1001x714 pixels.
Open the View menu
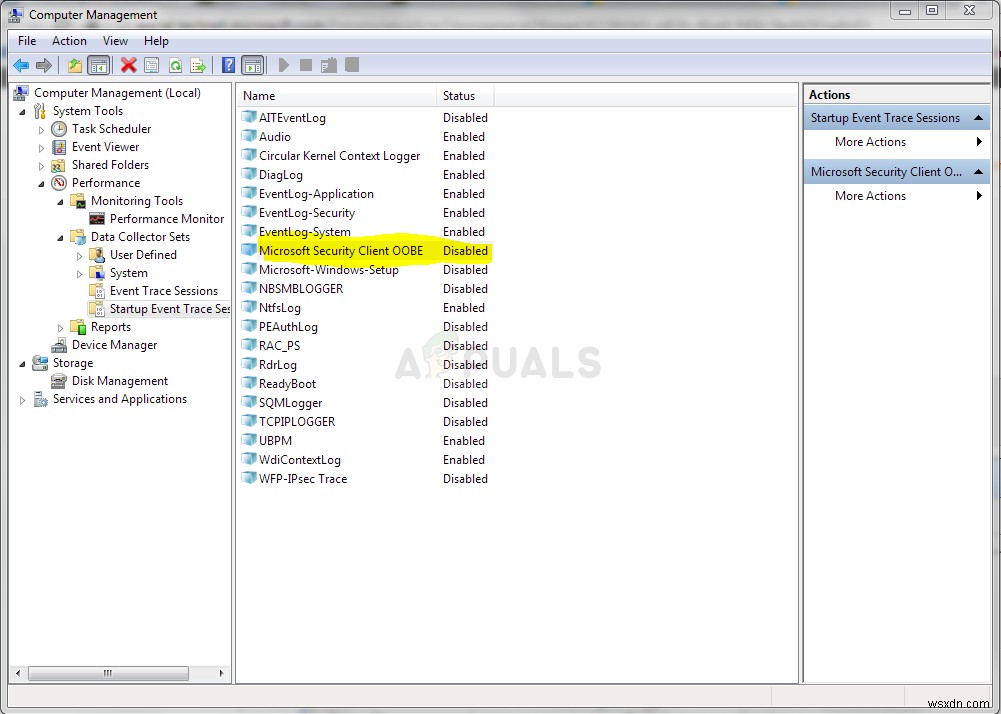click(115, 40)
